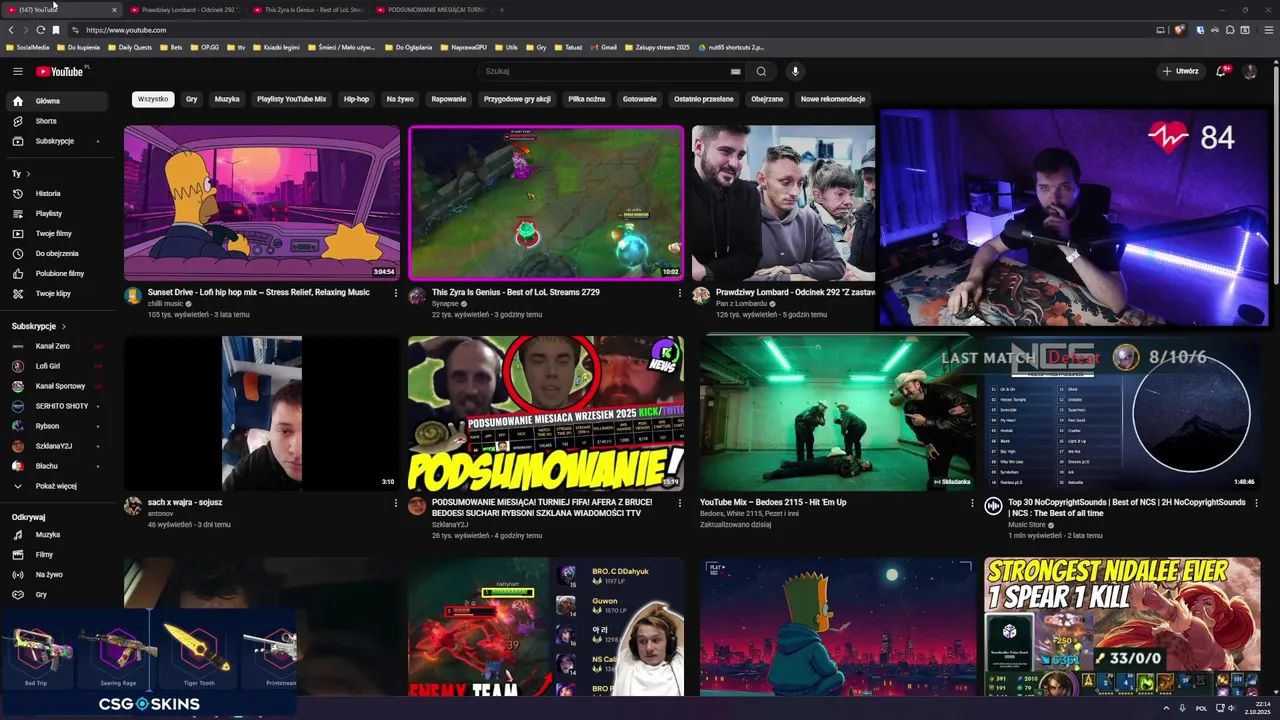Open the on-screen keyboard icon in search box
Image resolution: width=1280 pixels, height=720 pixels.
(735, 71)
